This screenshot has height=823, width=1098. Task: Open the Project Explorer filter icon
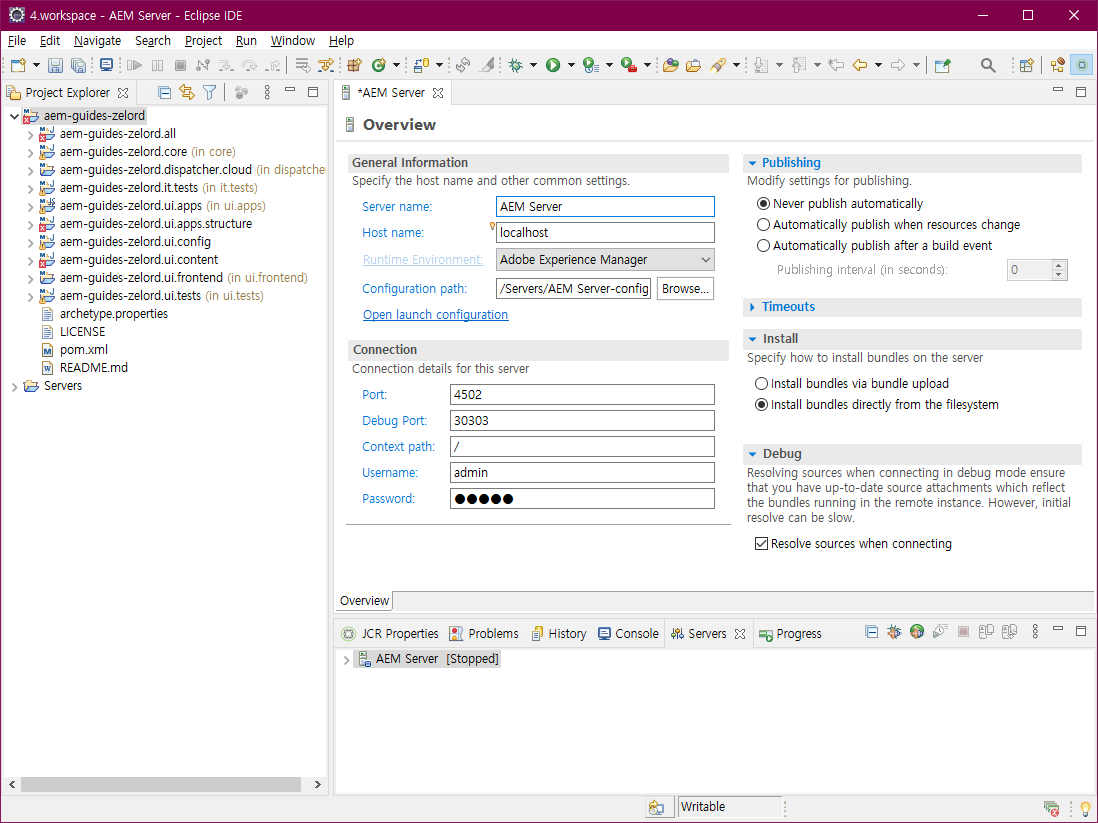209,92
